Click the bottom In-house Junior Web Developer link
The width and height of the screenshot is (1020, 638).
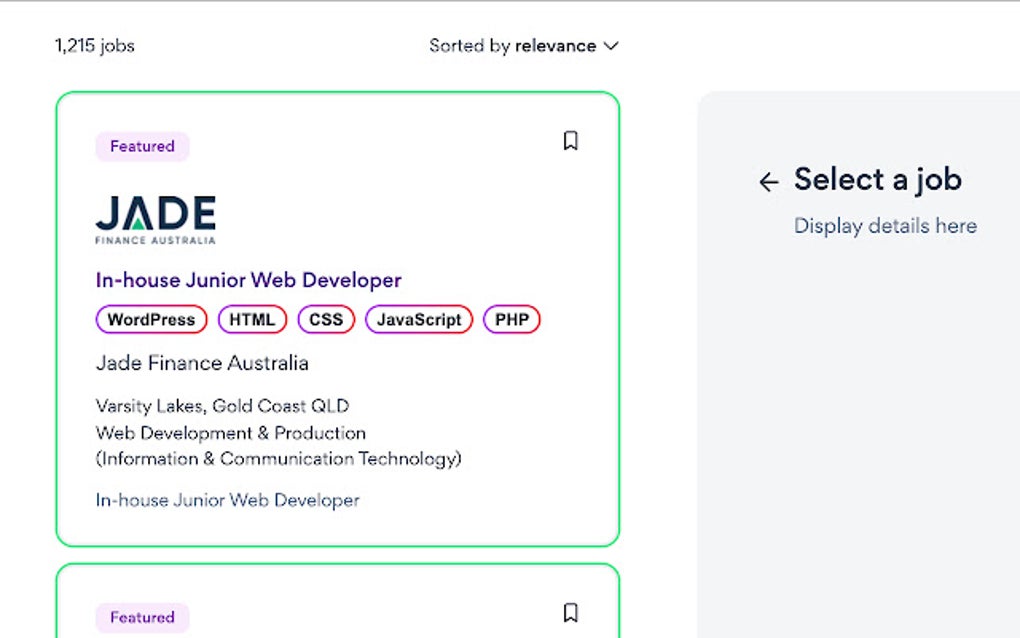(x=226, y=500)
